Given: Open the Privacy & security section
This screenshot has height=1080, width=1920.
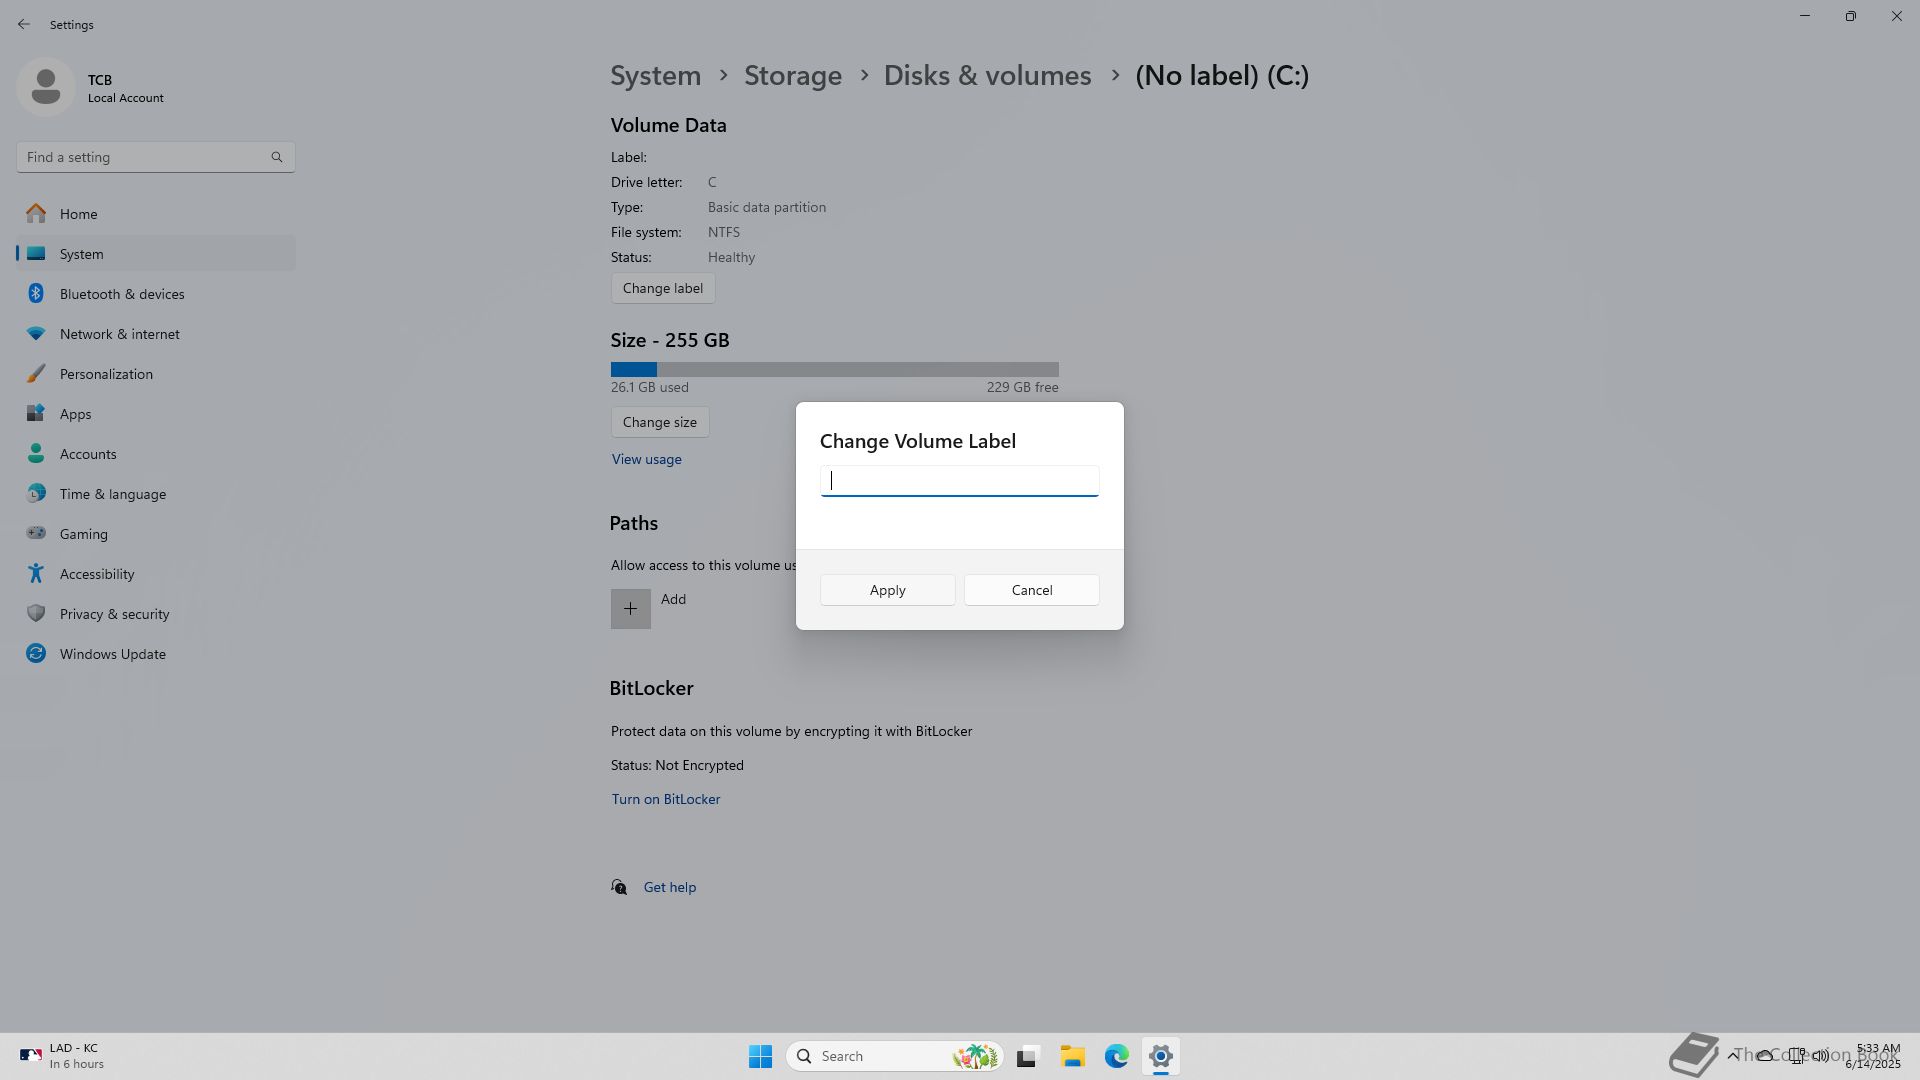Looking at the screenshot, I should (x=114, y=614).
